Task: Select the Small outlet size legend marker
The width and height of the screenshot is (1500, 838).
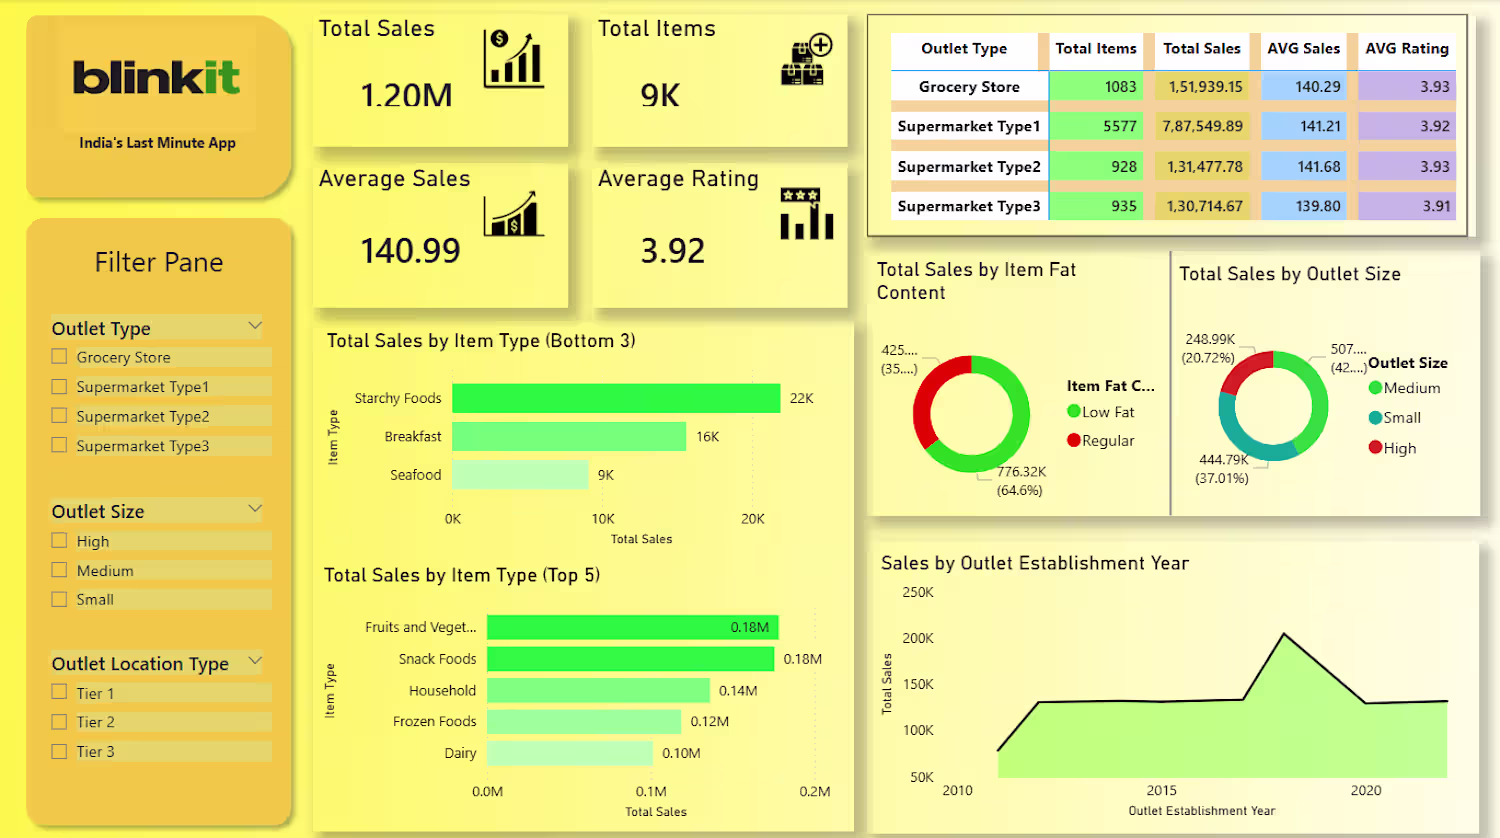Action: tap(1375, 418)
